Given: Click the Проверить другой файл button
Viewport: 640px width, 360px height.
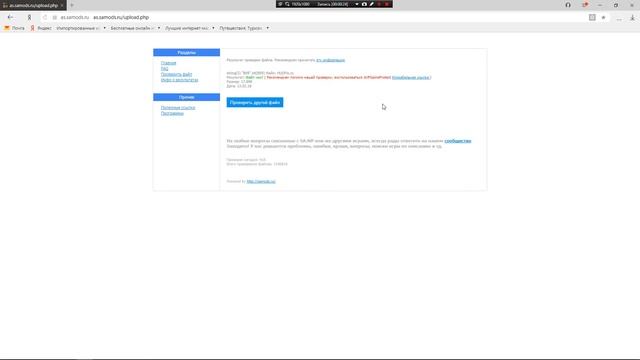Looking at the screenshot, I should (255, 102).
